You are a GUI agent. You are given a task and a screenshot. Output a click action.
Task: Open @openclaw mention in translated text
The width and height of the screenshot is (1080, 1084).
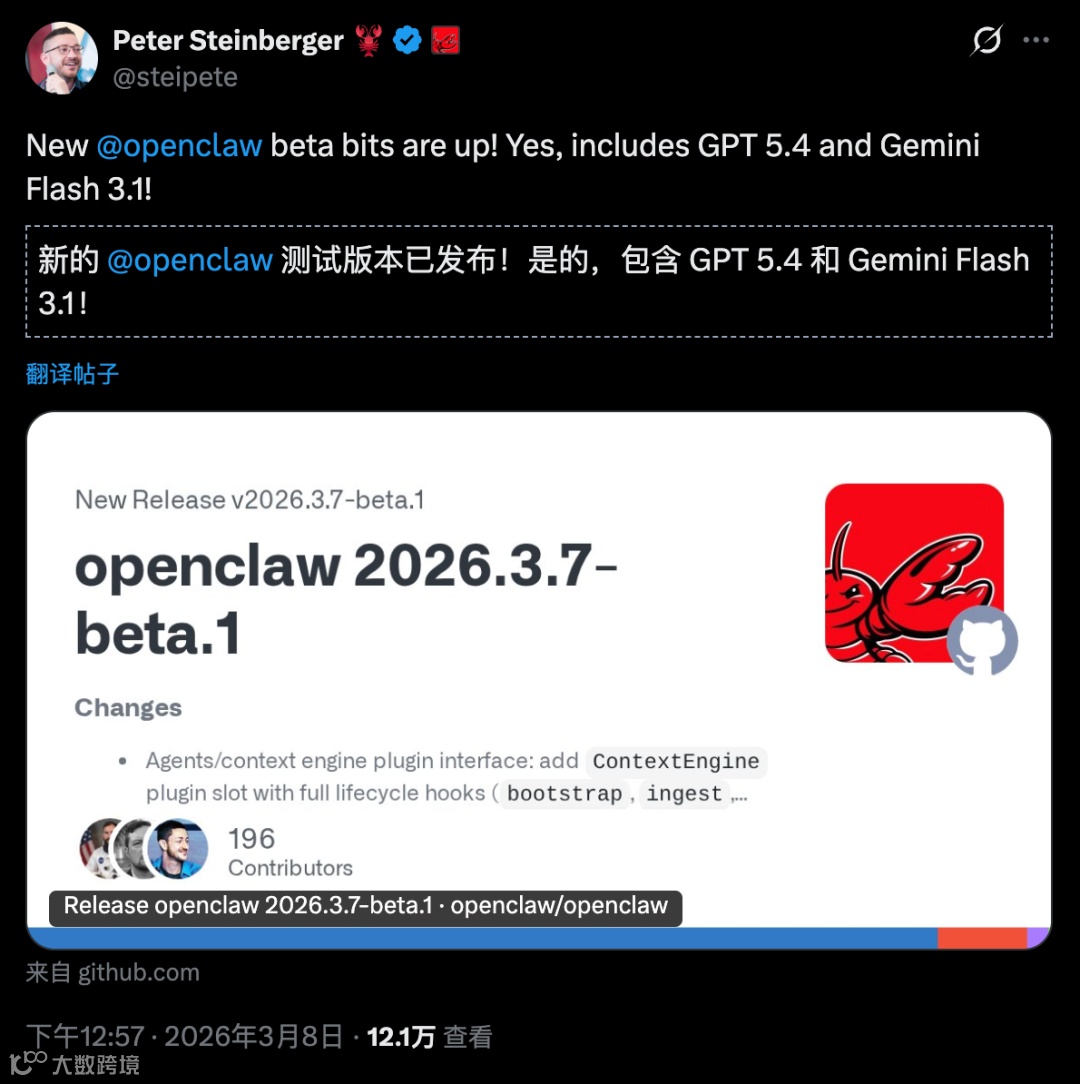pos(190,261)
